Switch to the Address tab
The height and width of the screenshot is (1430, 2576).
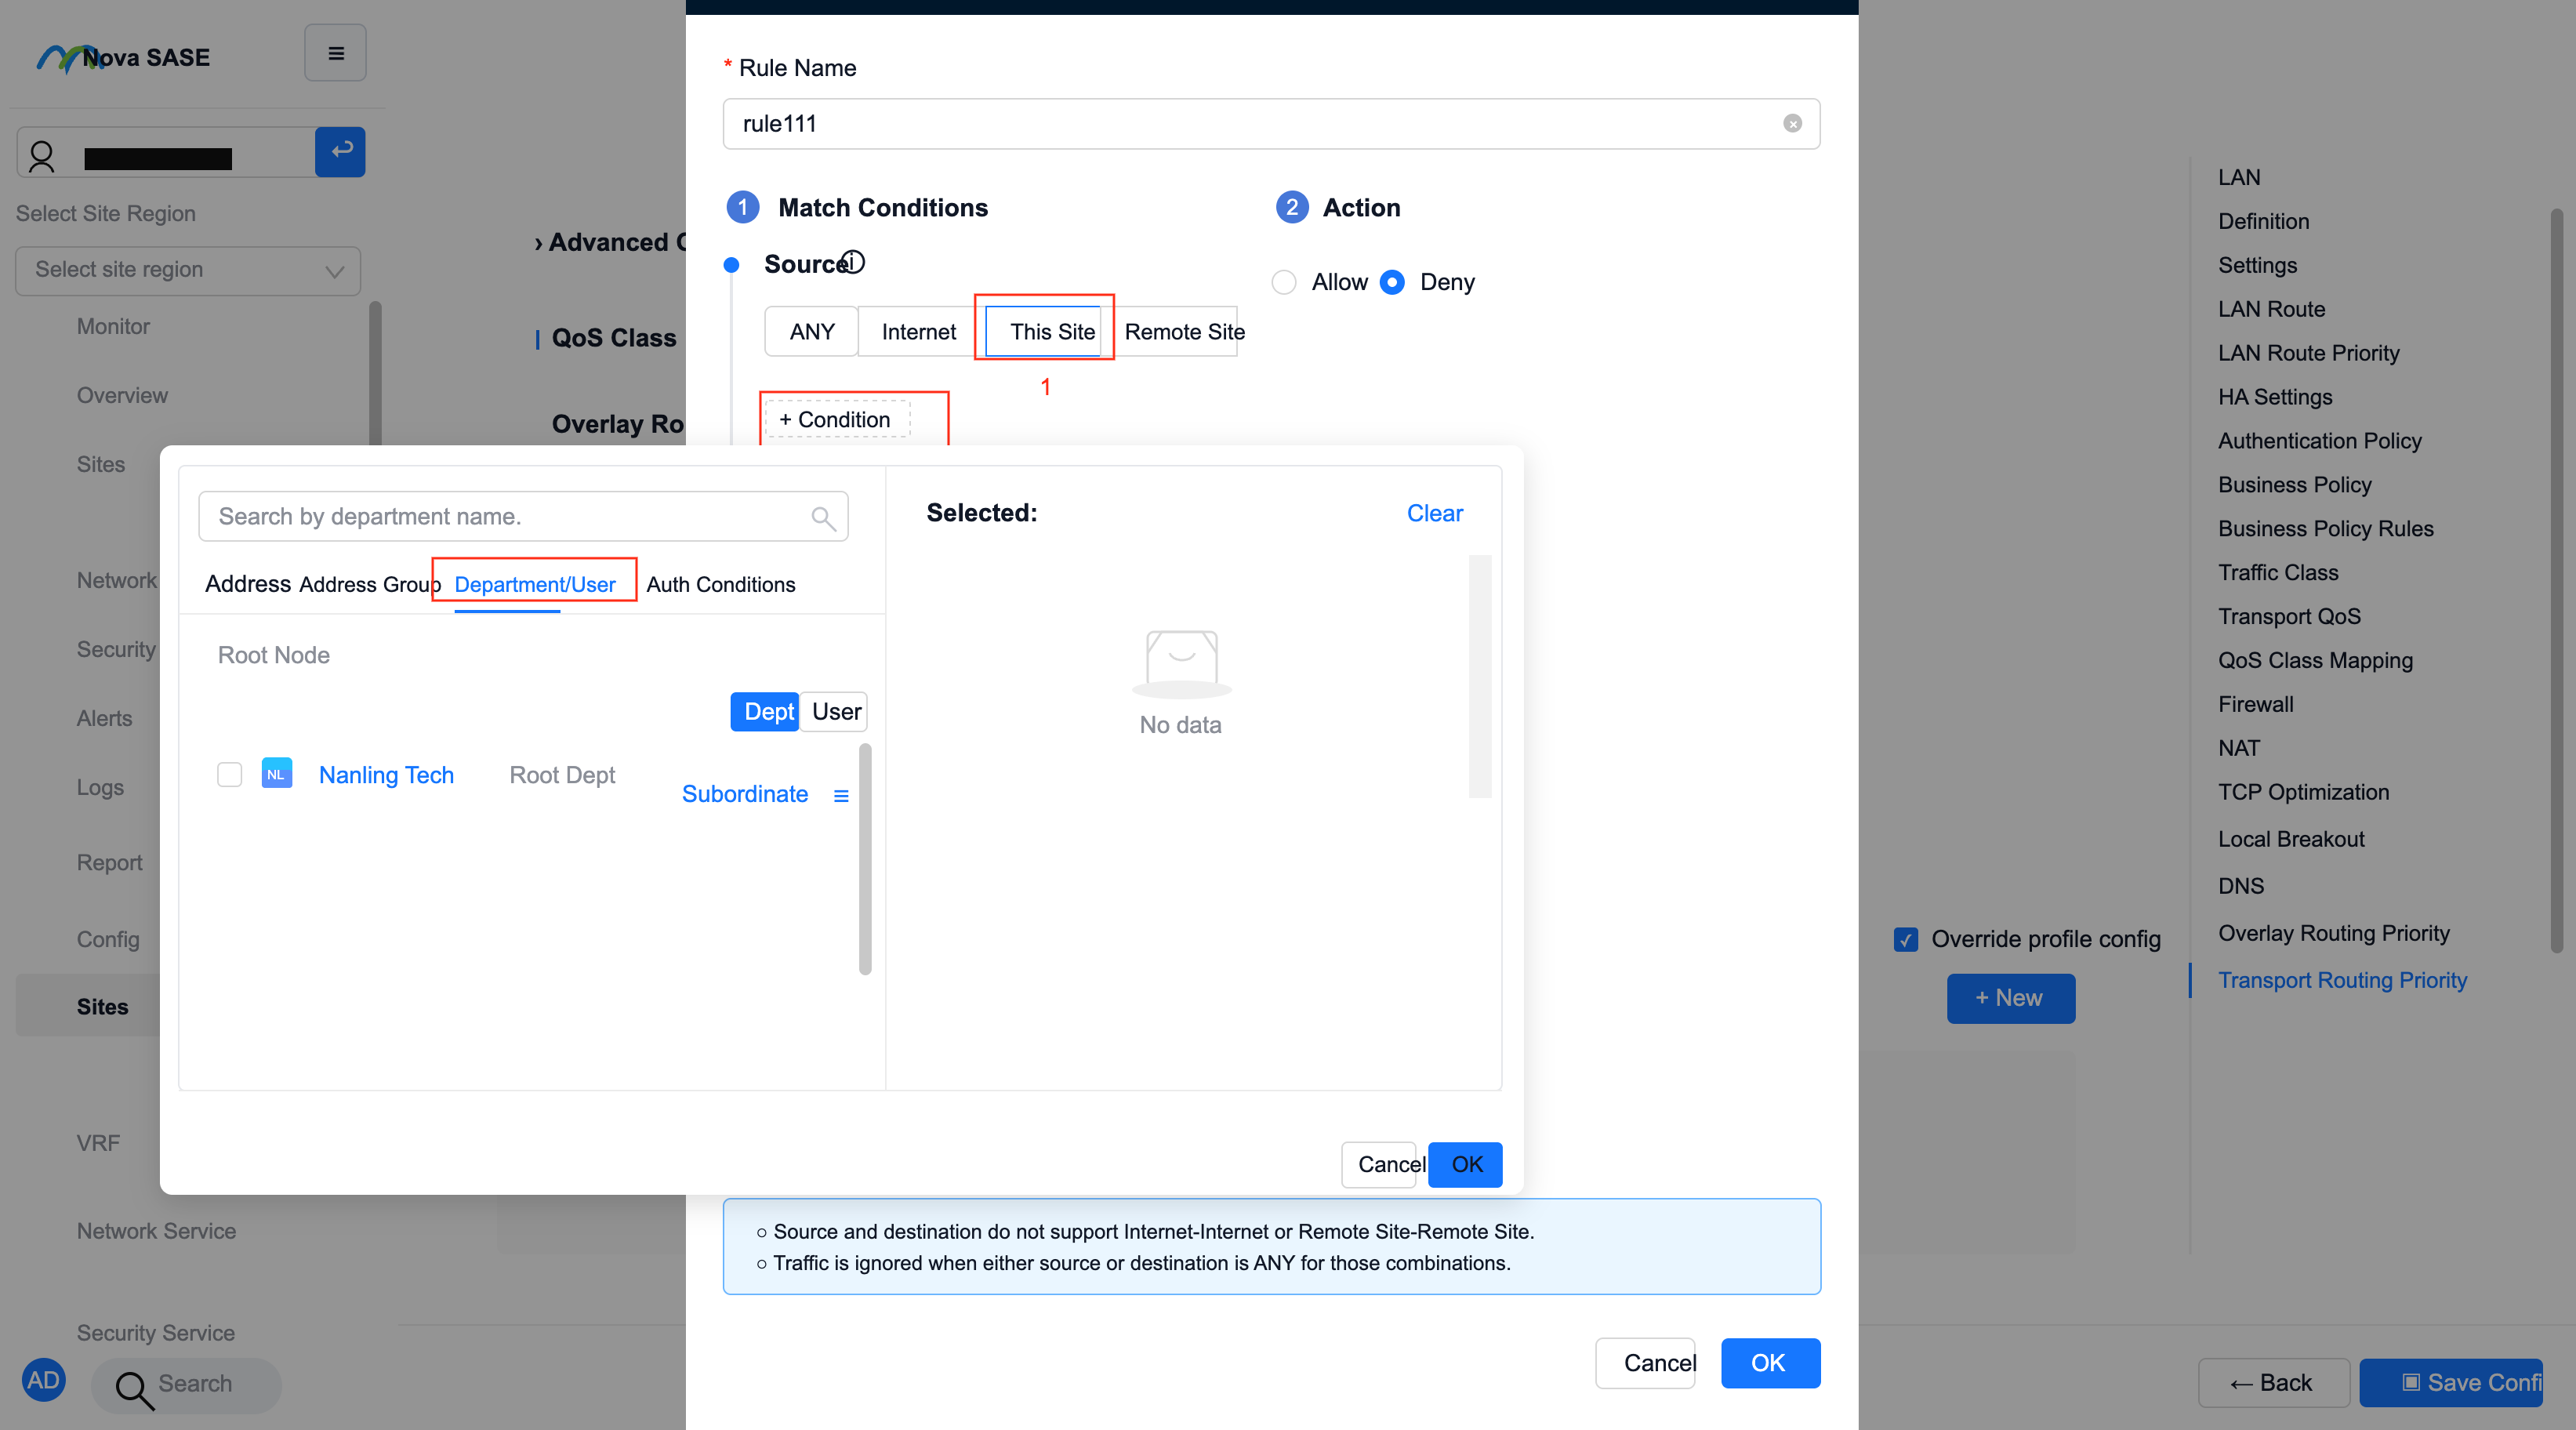(248, 584)
